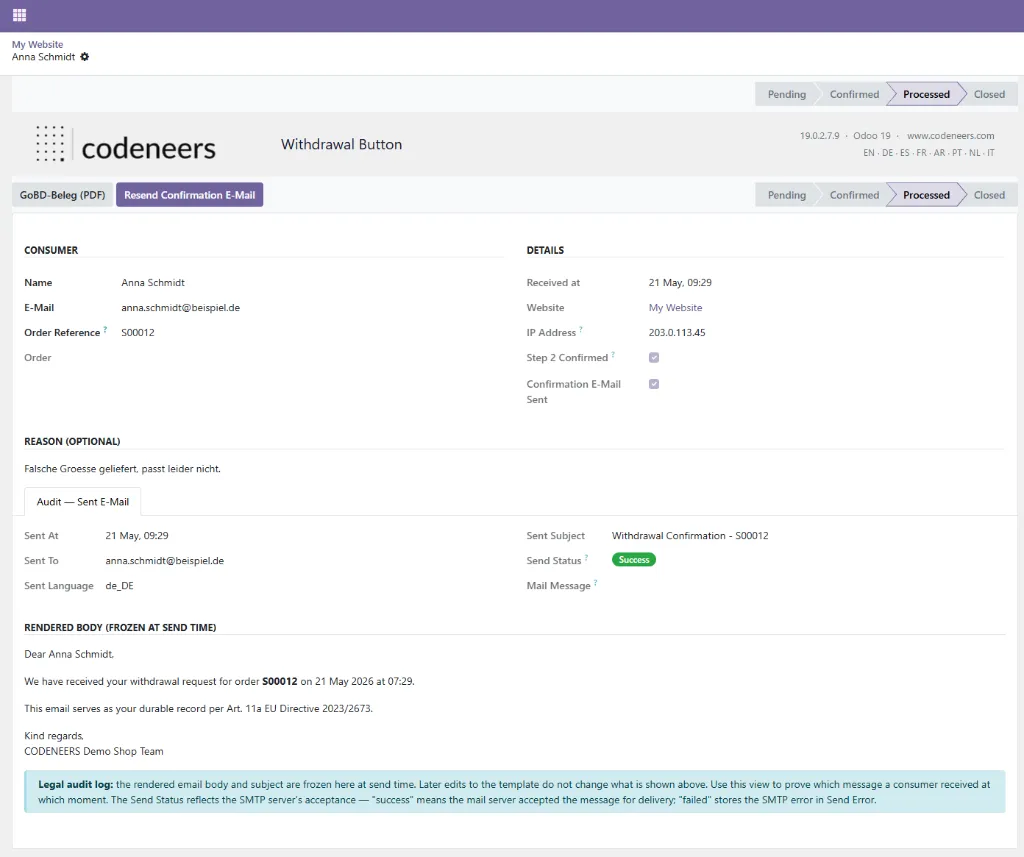The width and height of the screenshot is (1024, 857).
Task: Click the Order Reference value S00012
Action: point(138,332)
